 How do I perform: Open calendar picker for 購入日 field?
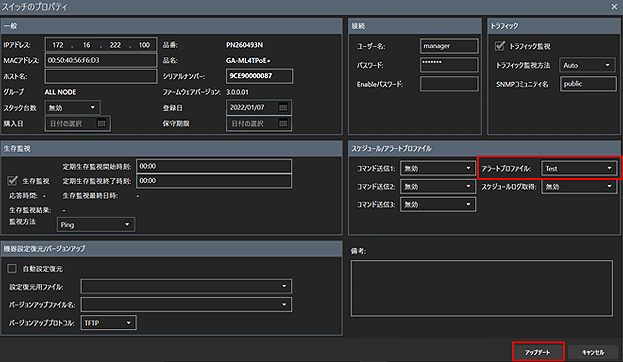101,124
